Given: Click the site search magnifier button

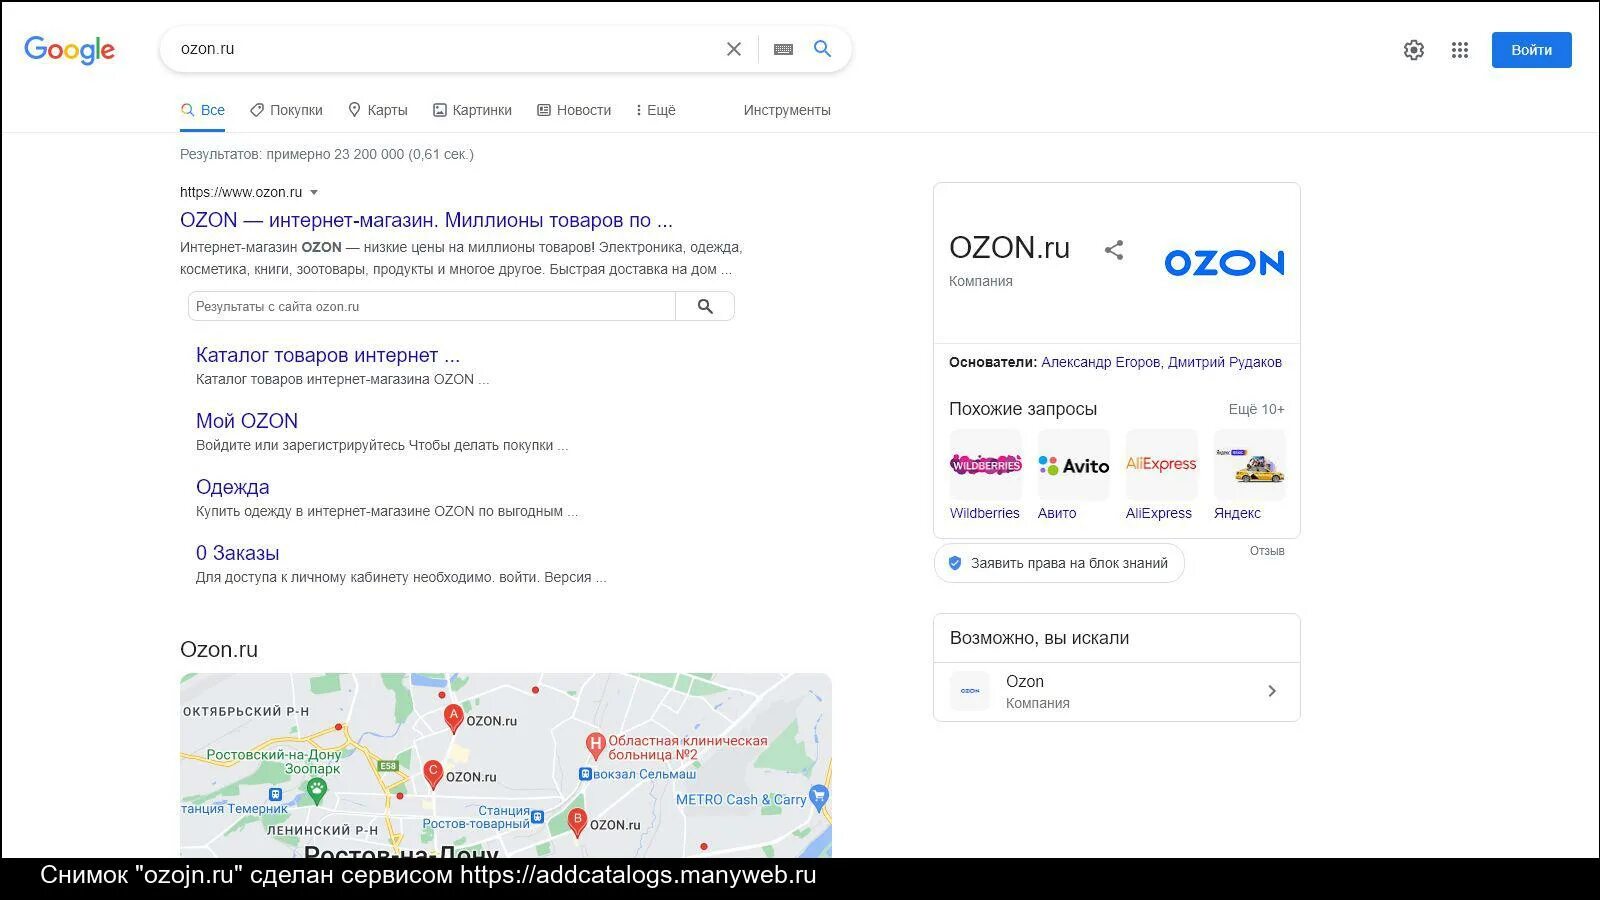Looking at the screenshot, I should click(705, 306).
